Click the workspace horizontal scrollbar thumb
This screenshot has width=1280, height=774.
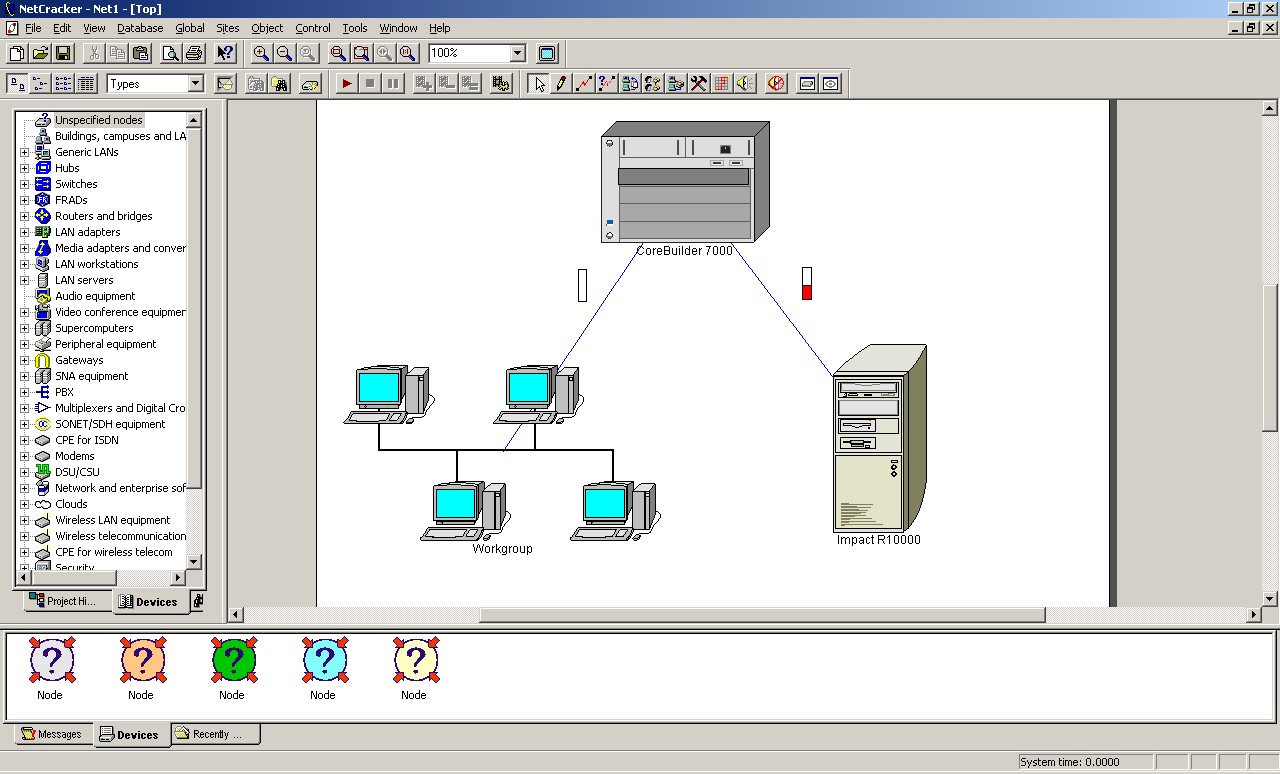[x=762, y=615]
